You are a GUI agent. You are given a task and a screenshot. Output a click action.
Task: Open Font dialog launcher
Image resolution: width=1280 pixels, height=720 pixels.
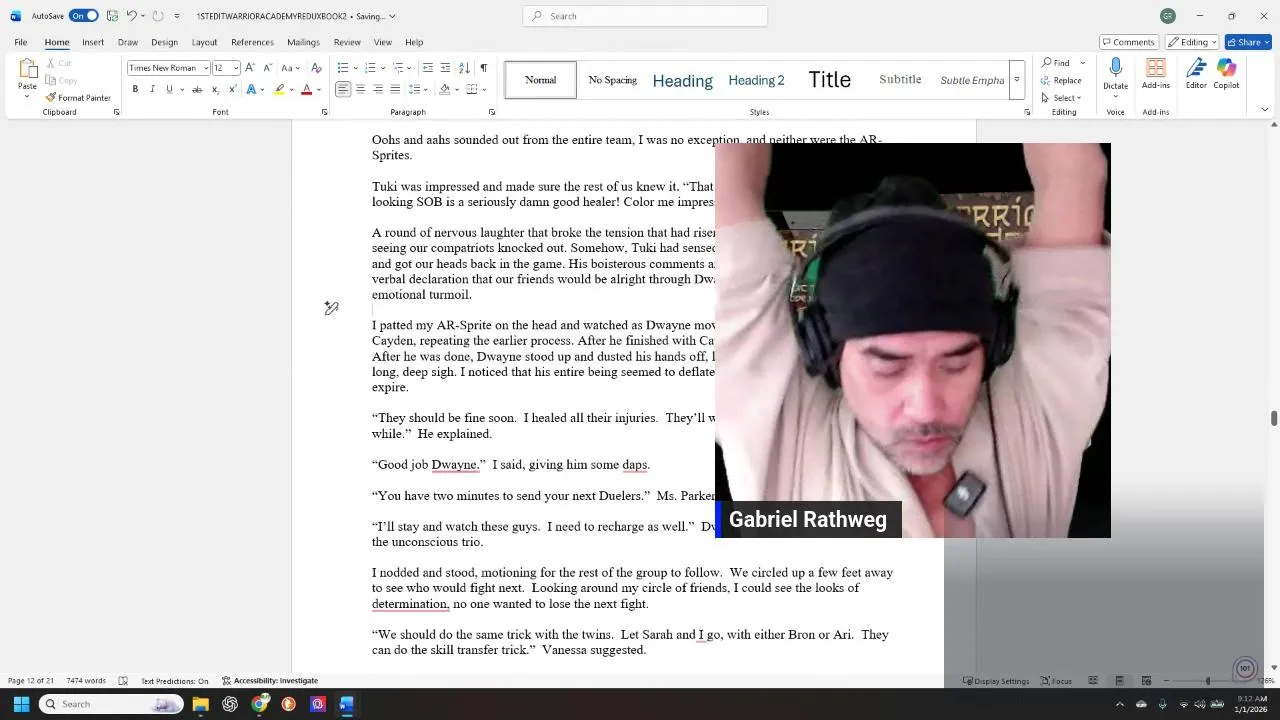tap(324, 112)
